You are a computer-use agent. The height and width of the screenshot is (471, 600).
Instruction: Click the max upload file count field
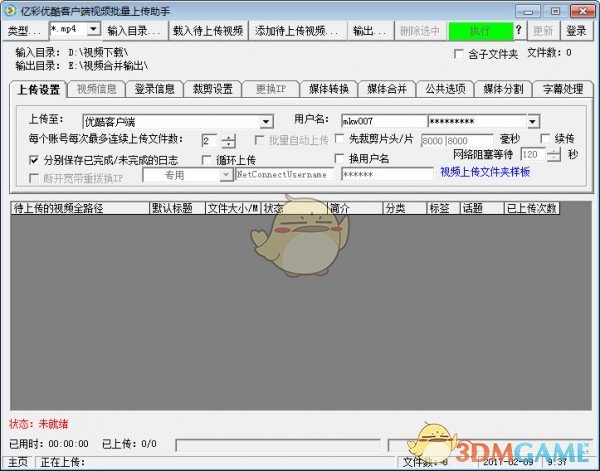(209, 141)
